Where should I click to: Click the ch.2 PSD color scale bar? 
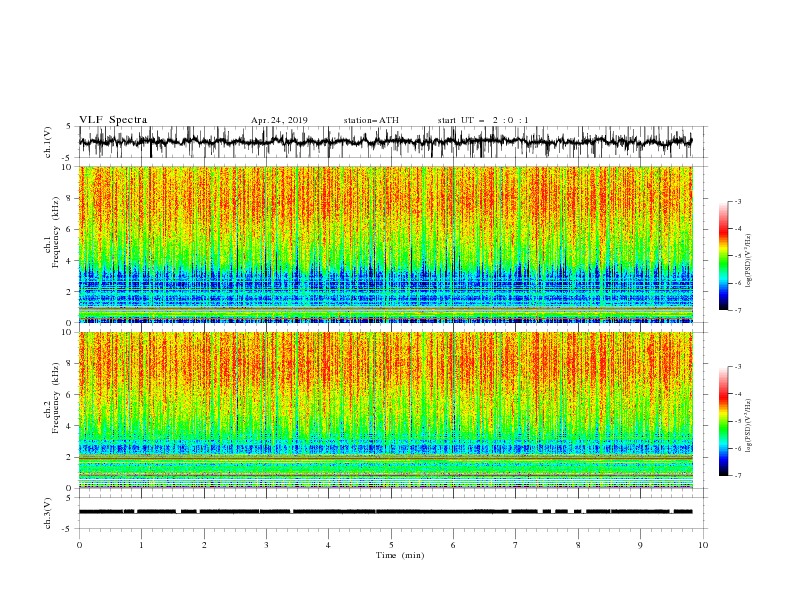coord(723,421)
